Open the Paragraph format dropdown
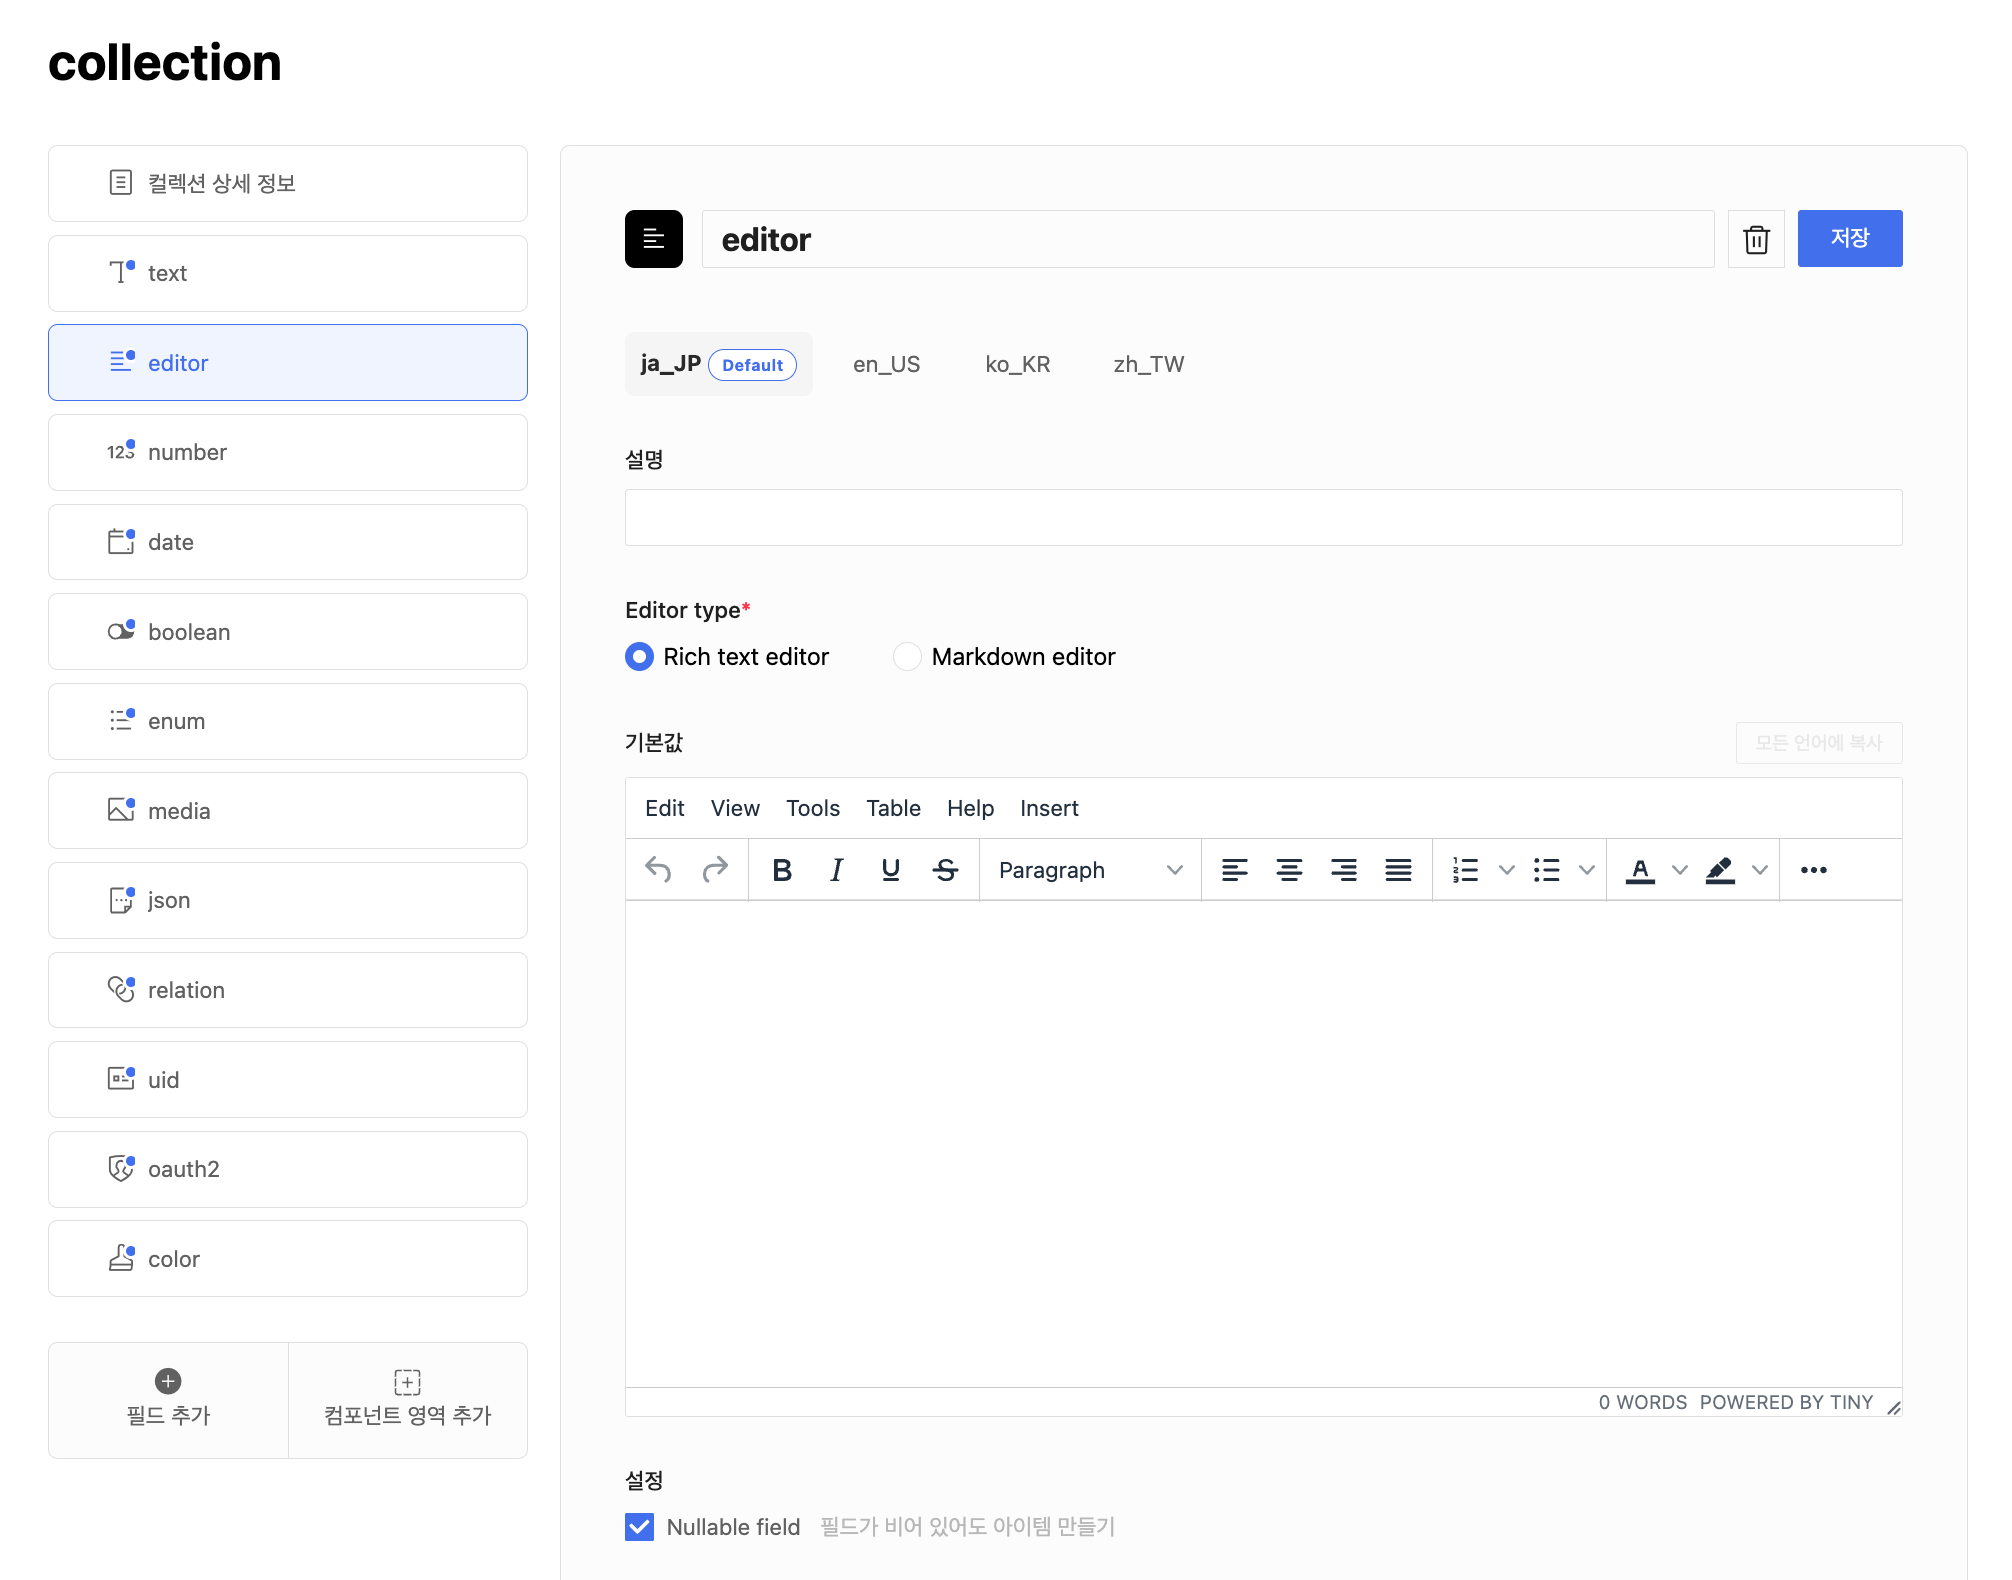 click(x=1090, y=870)
